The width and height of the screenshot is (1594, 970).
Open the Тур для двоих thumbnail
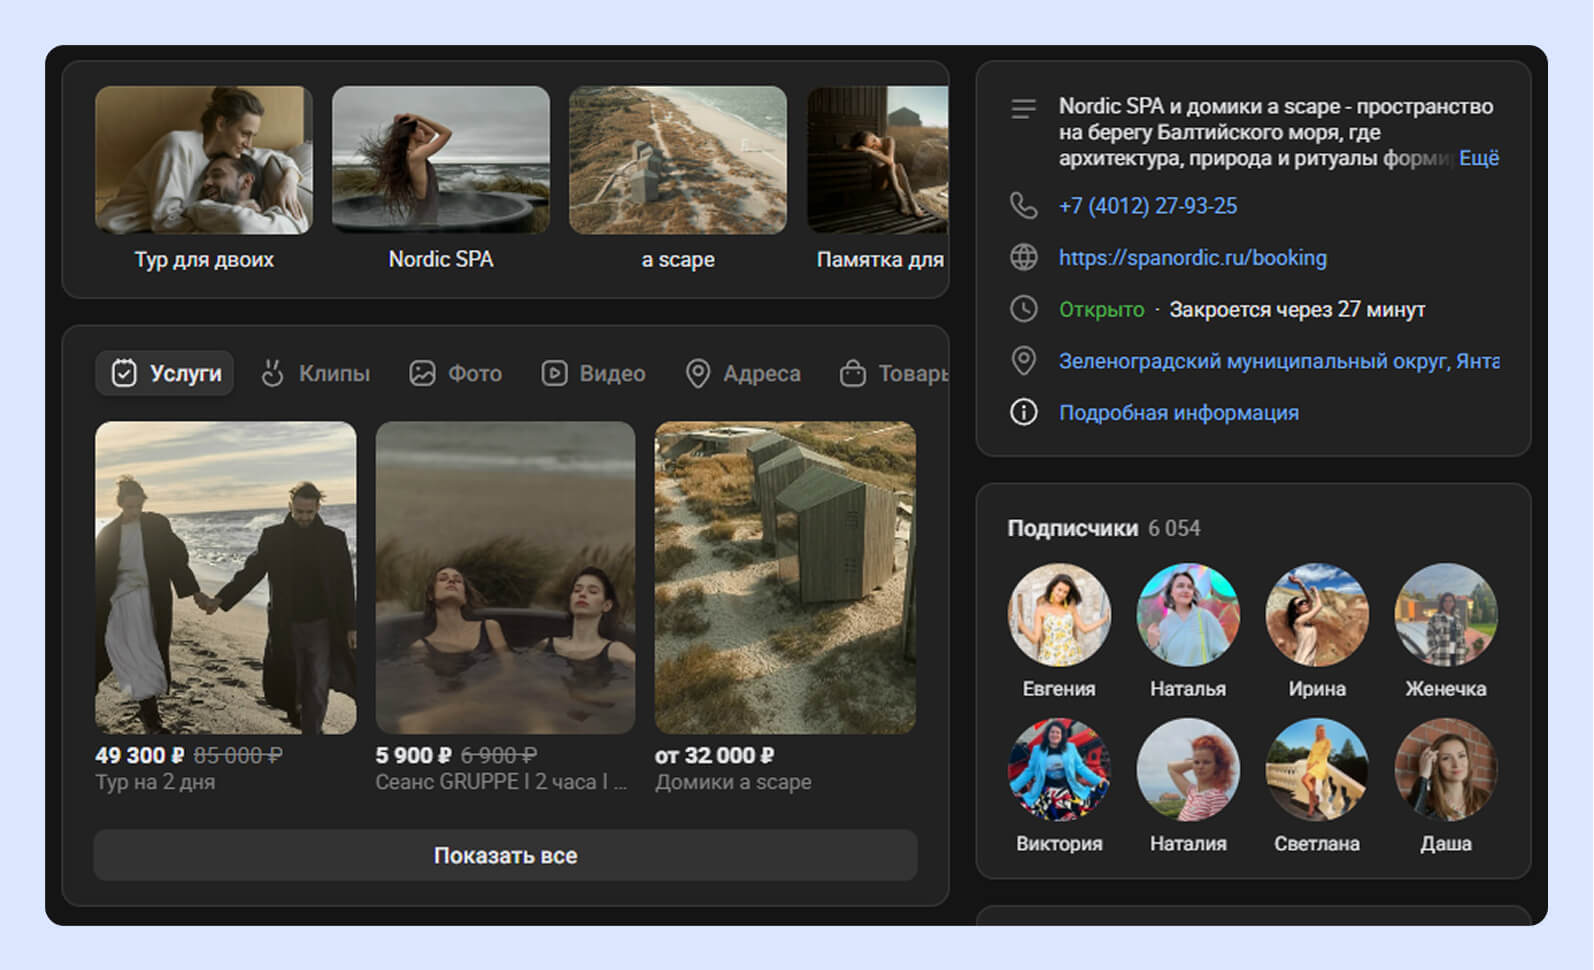204,160
